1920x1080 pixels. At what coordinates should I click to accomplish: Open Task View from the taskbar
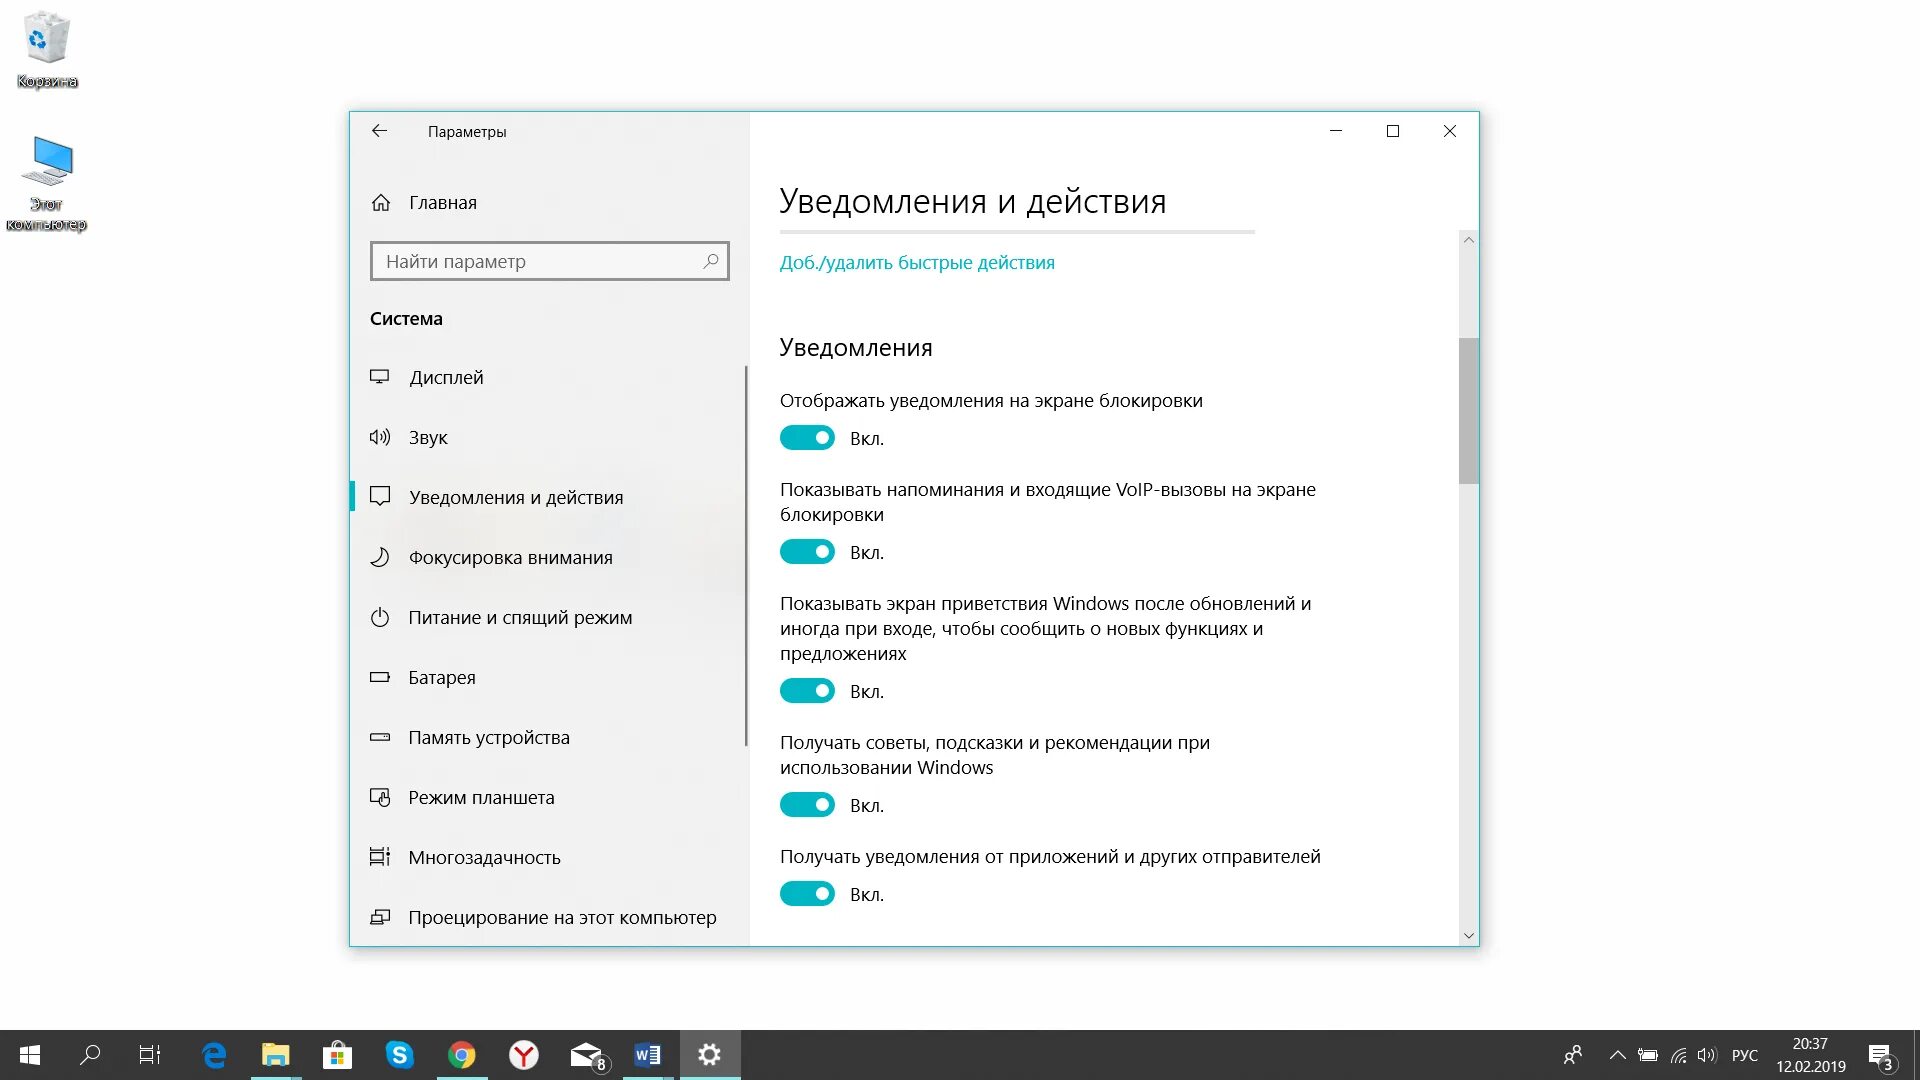point(150,1054)
